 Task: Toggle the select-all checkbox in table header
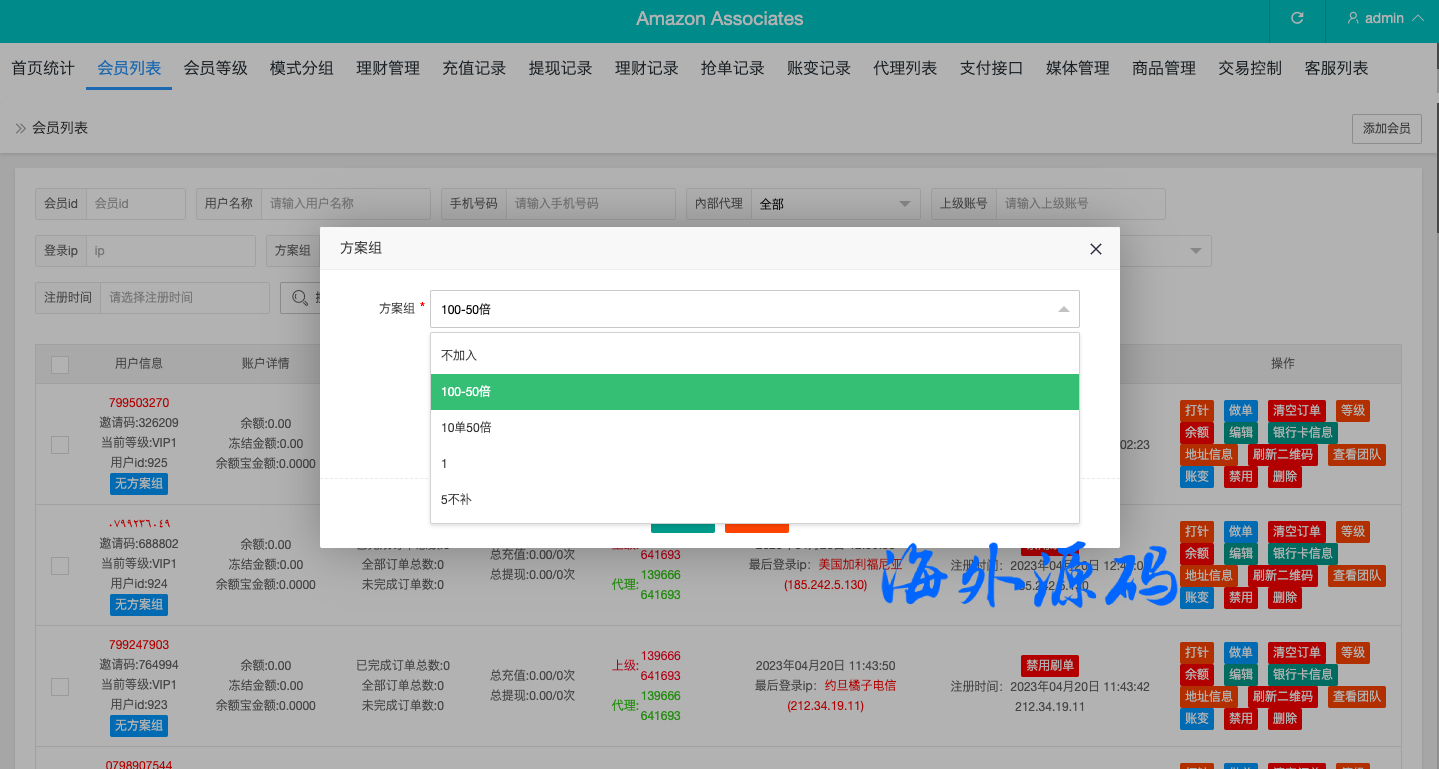coord(60,364)
